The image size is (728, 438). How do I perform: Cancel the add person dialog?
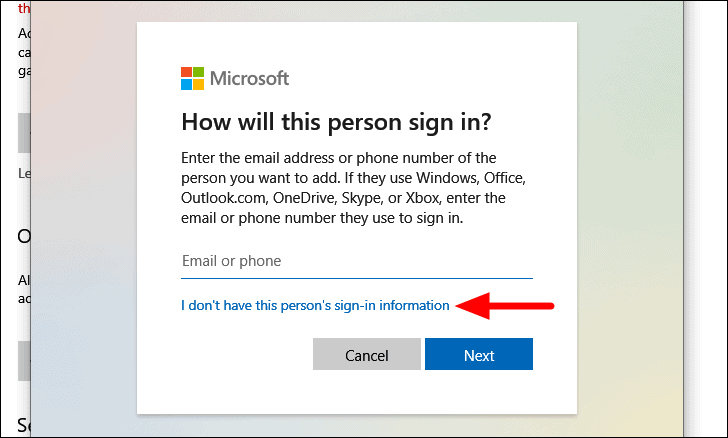tap(367, 354)
